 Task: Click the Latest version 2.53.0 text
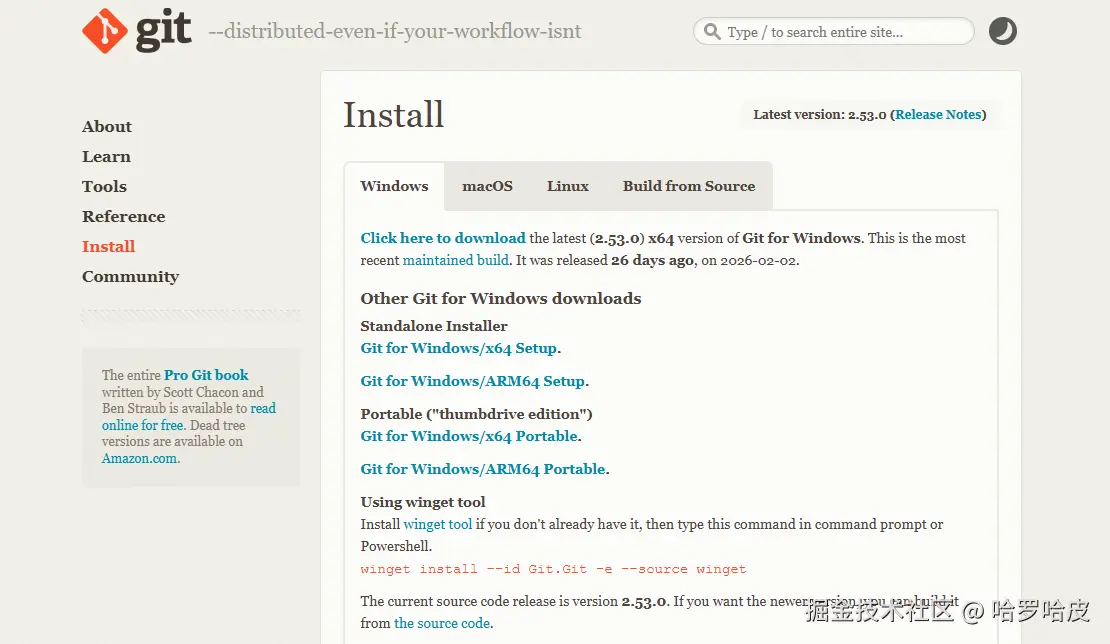coord(820,115)
